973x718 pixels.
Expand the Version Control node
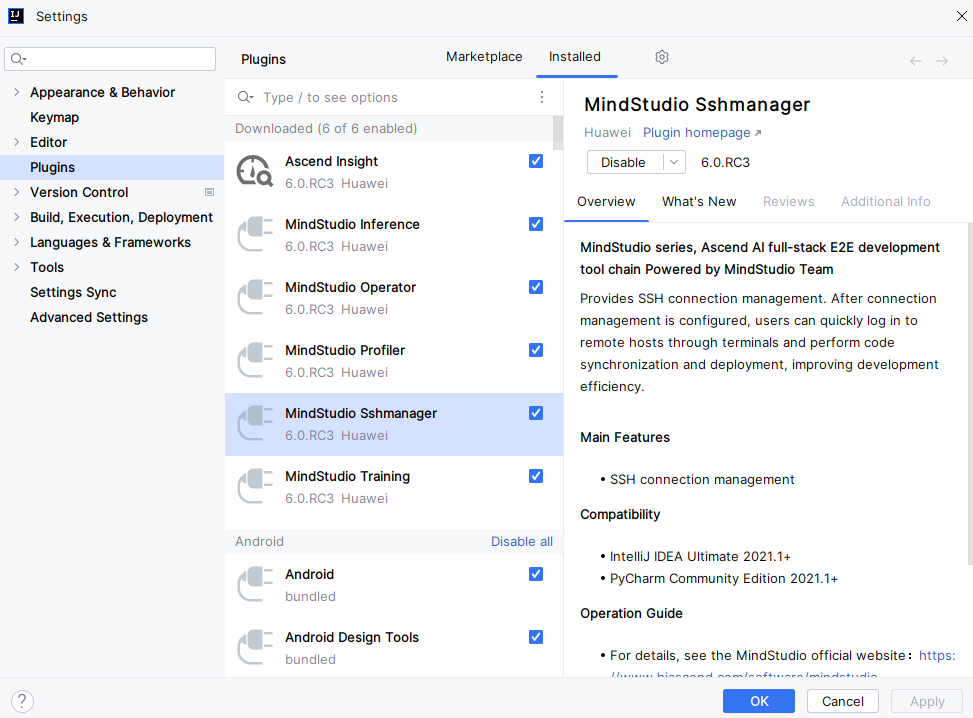tap(17, 192)
